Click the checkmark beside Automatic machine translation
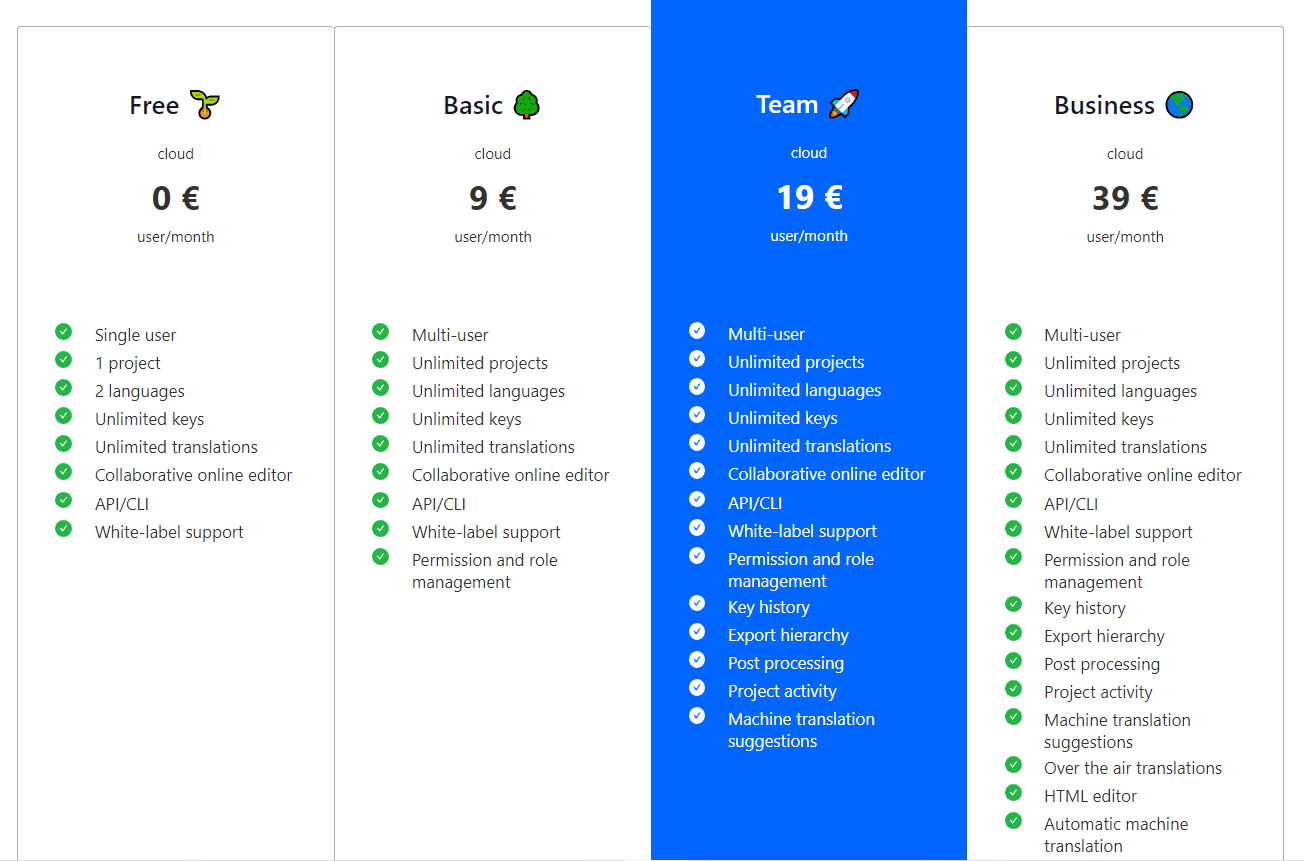 (1013, 821)
